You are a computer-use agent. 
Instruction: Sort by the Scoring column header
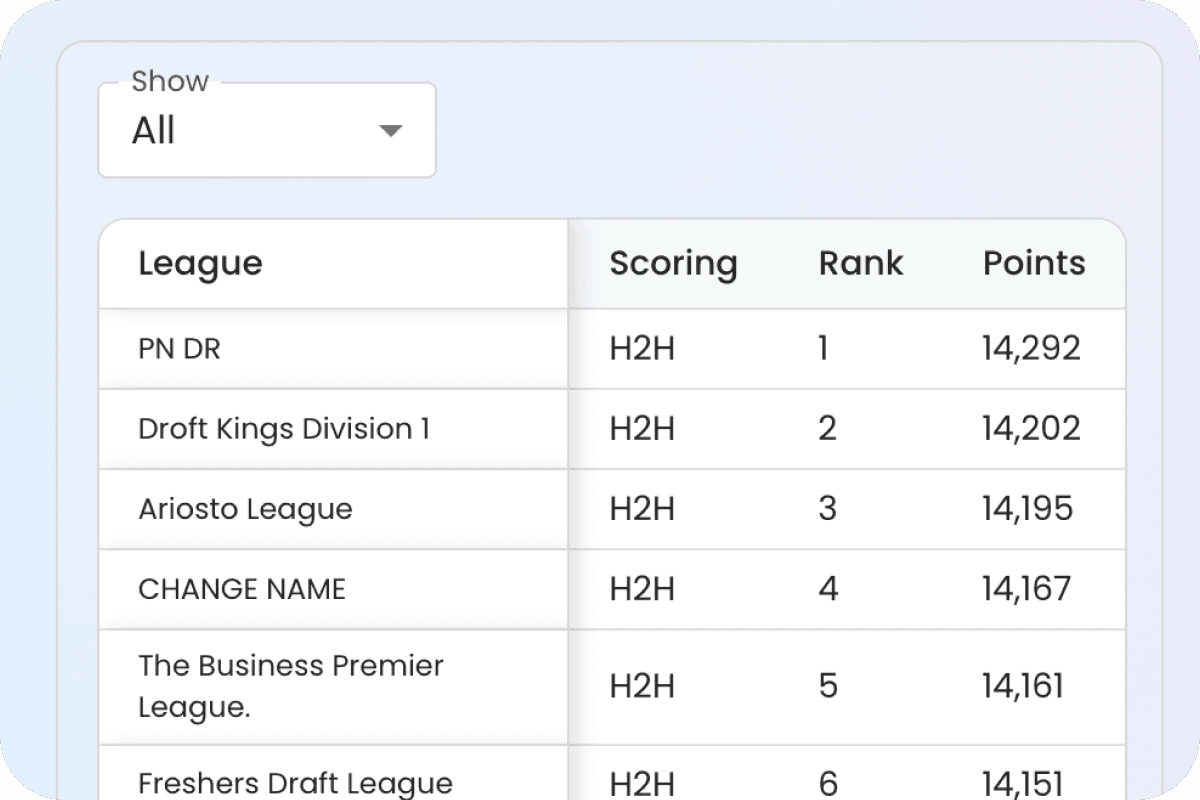pyautogui.click(x=673, y=263)
